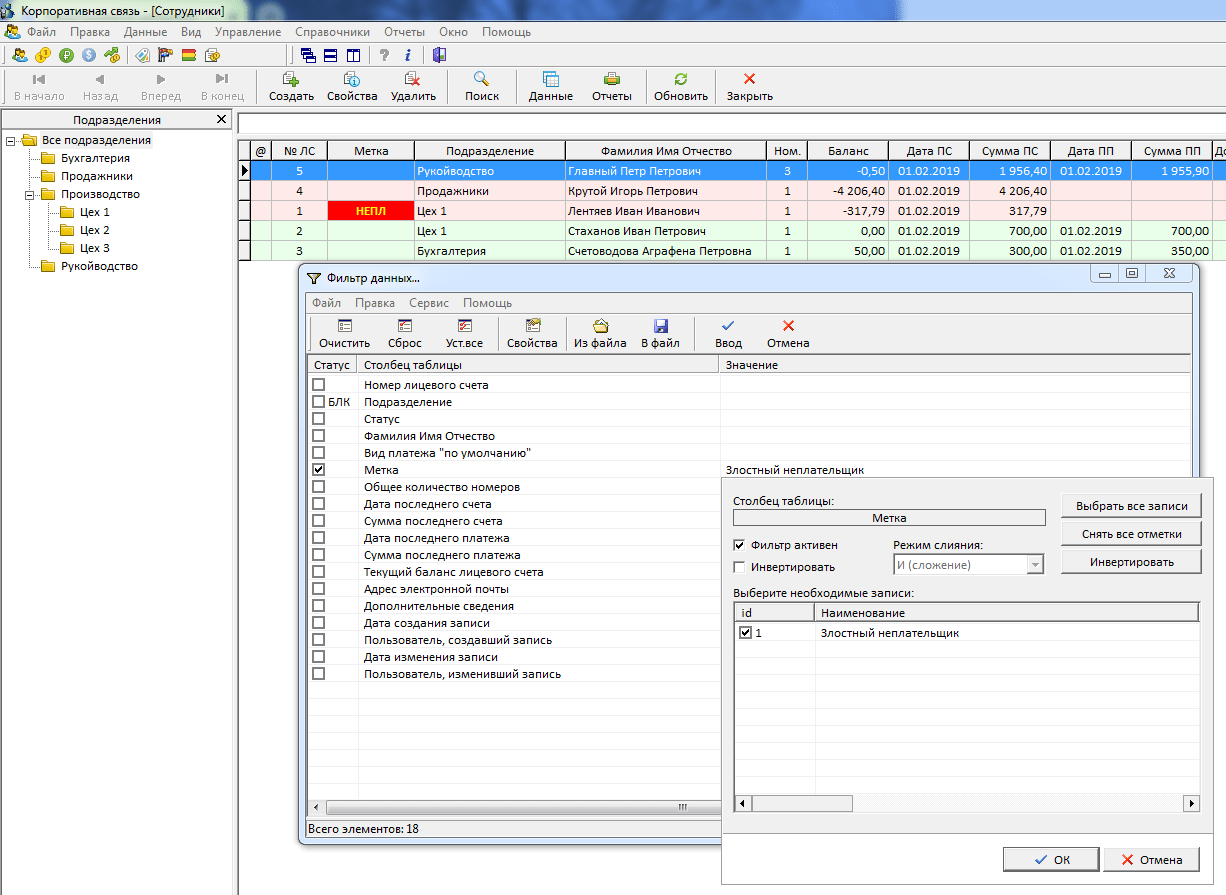Click the OK button

click(1049, 859)
